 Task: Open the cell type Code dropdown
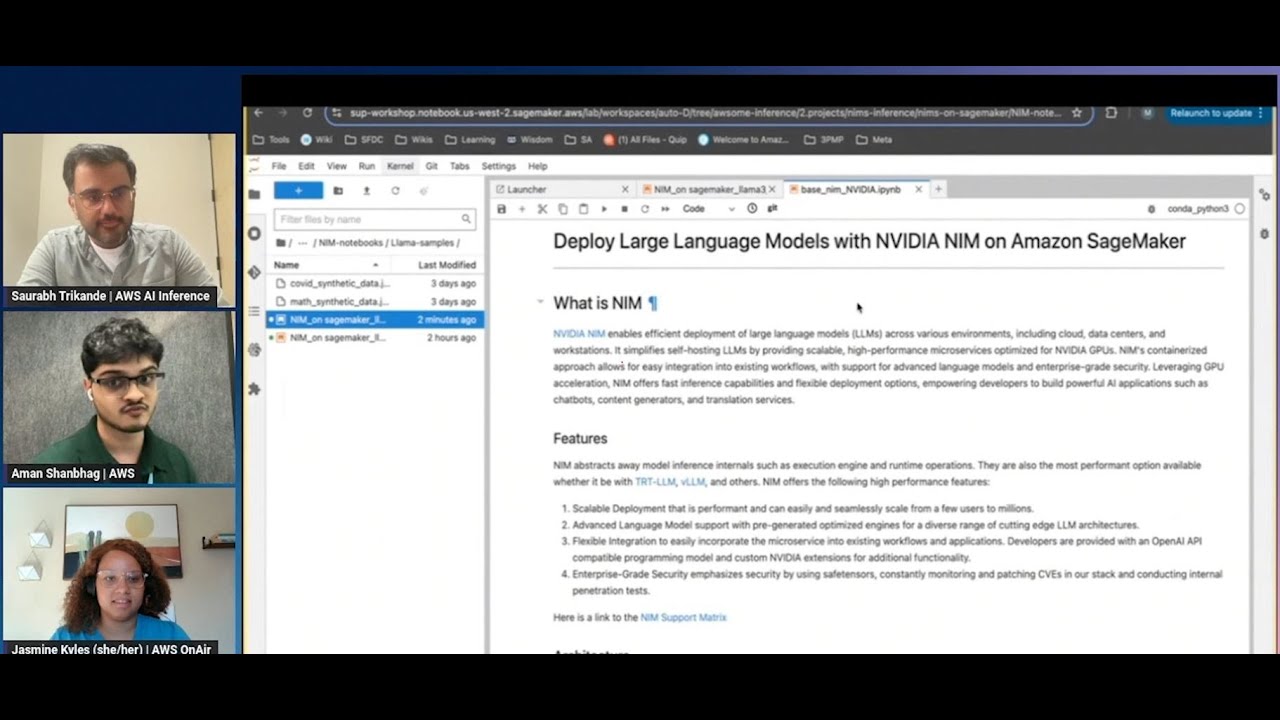[x=708, y=209]
